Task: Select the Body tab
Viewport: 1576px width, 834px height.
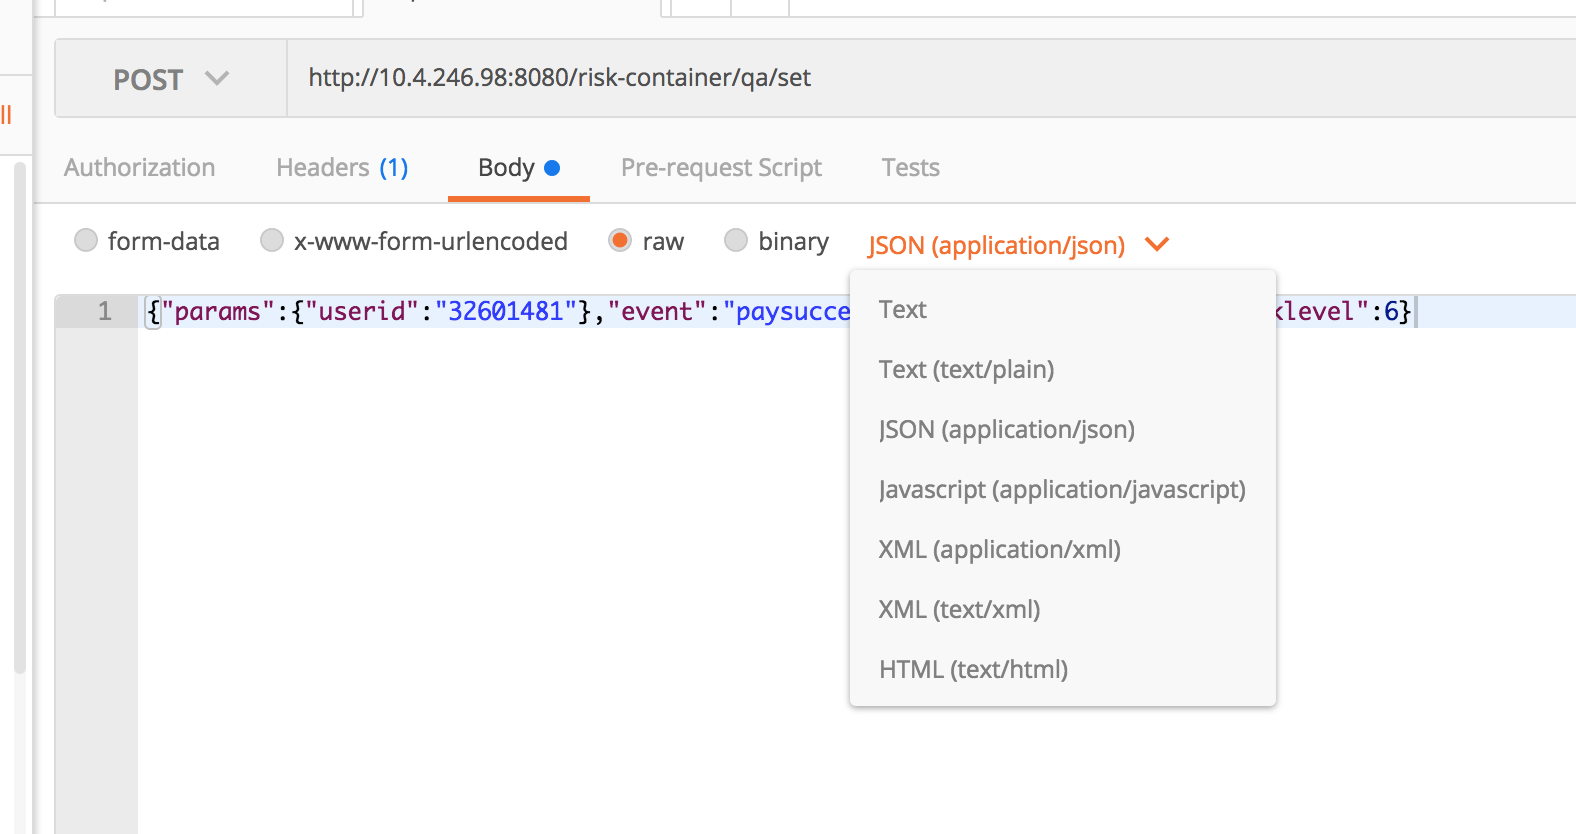Action: pyautogui.click(x=517, y=168)
